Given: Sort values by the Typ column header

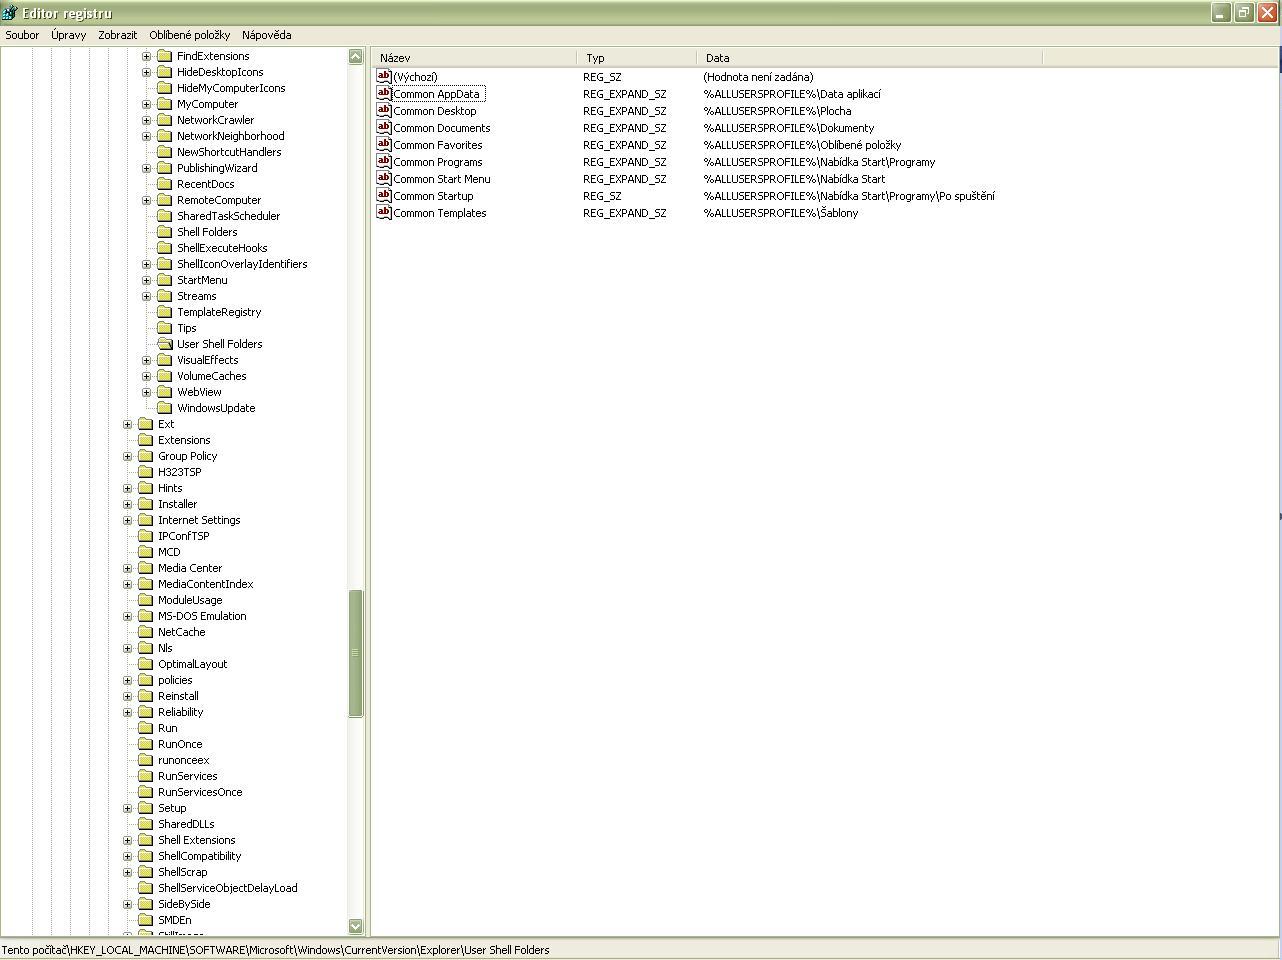Looking at the screenshot, I should pyautogui.click(x=637, y=58).
